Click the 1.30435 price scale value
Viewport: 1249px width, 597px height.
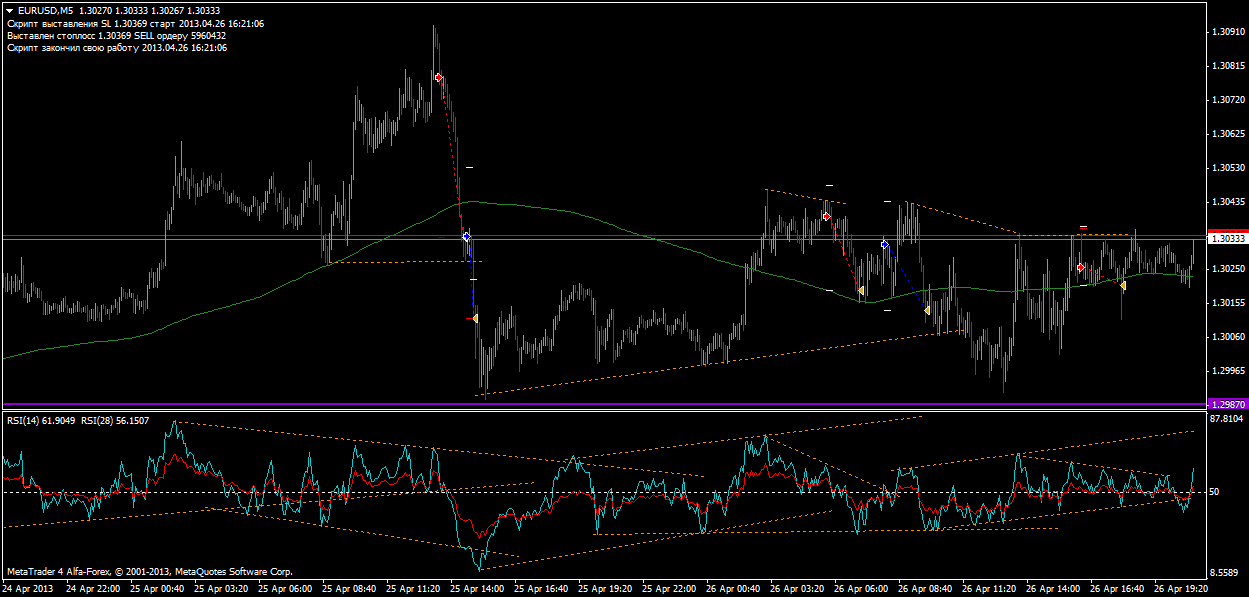point(1228,202)
